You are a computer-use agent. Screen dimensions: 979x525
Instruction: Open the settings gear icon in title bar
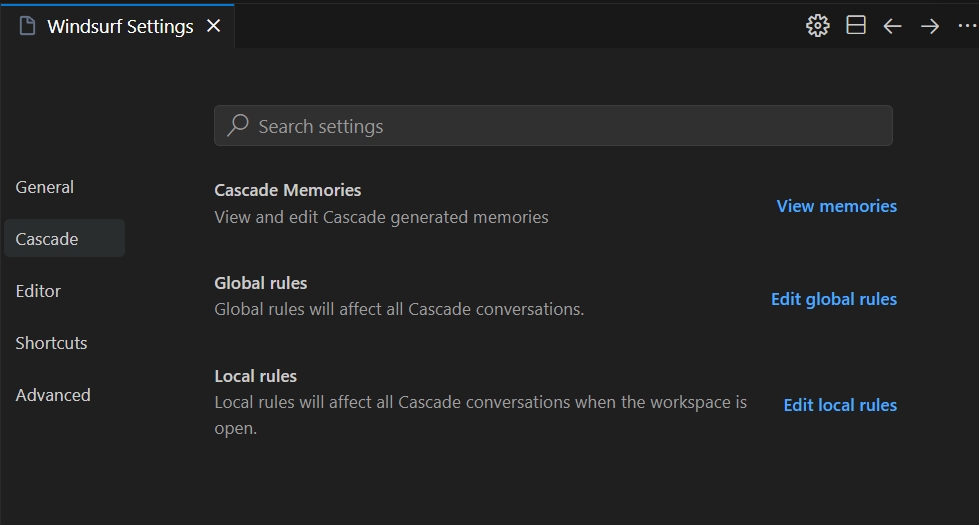(x=818, y=26)
